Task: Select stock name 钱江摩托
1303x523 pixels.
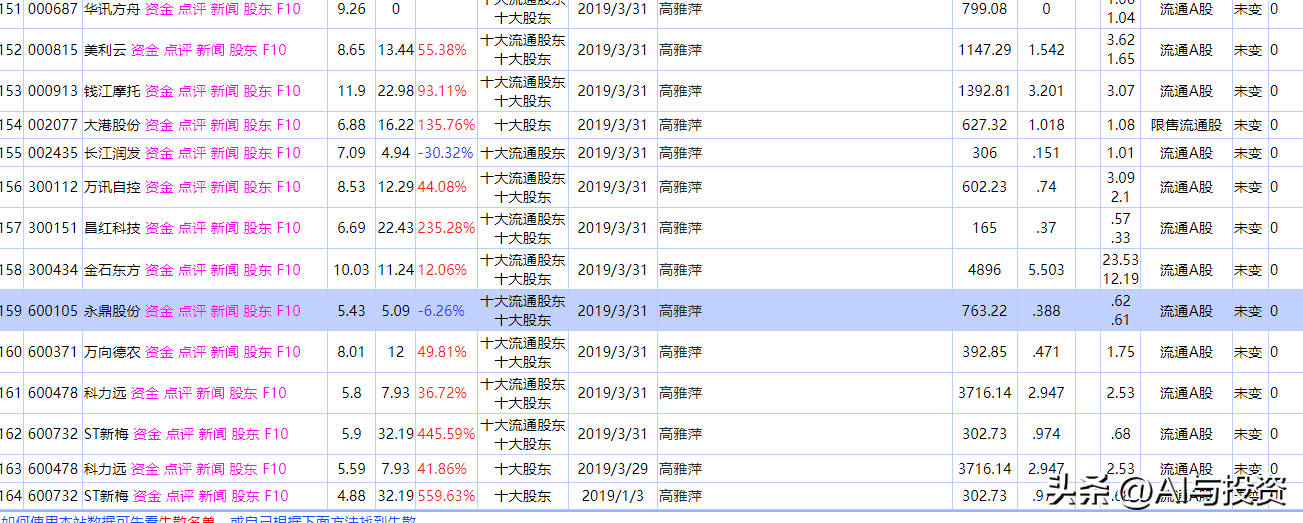Action: [112, 90]
